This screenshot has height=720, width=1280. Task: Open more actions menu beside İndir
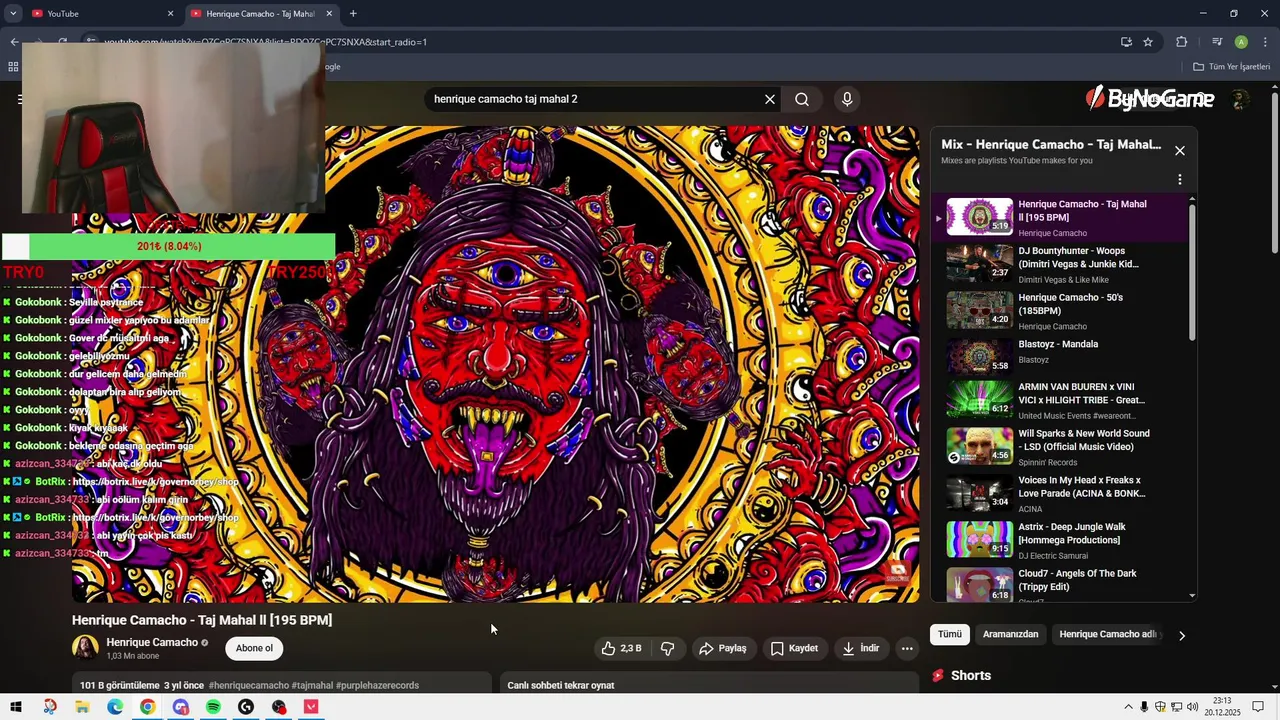pyautogui.click(x=907, y=648)
